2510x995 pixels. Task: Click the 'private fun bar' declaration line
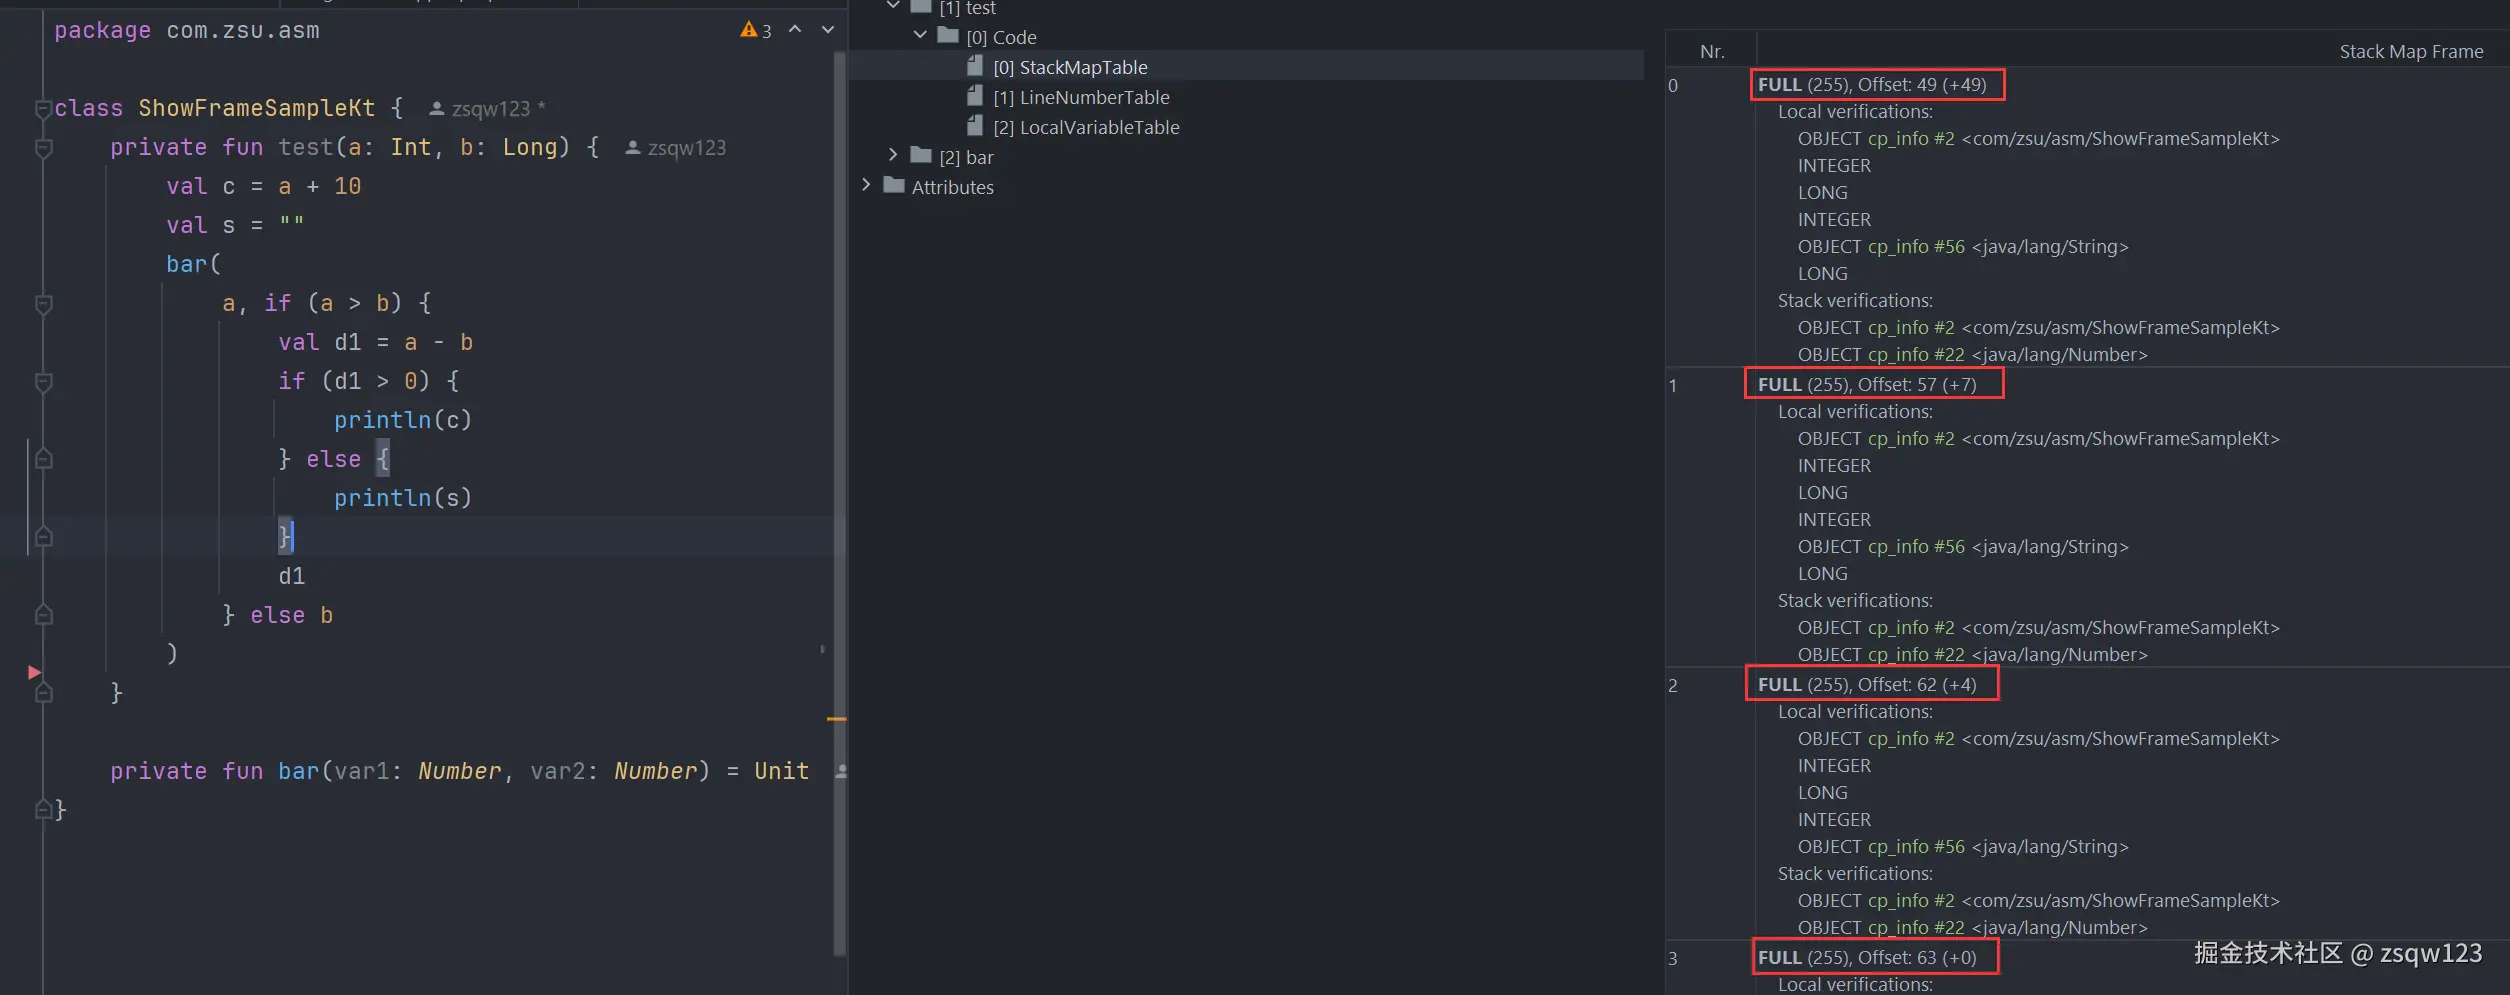459,771
